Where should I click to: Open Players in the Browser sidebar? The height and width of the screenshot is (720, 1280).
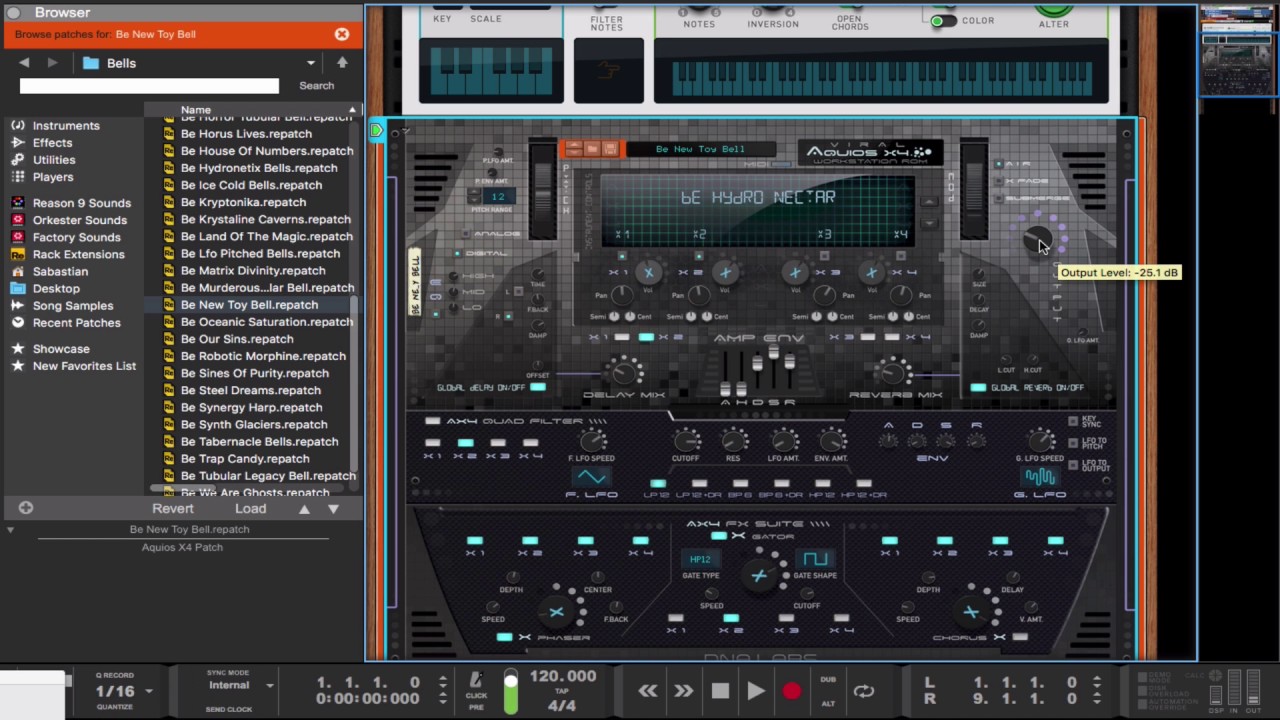pyautogui.click(x=53, y=177)
